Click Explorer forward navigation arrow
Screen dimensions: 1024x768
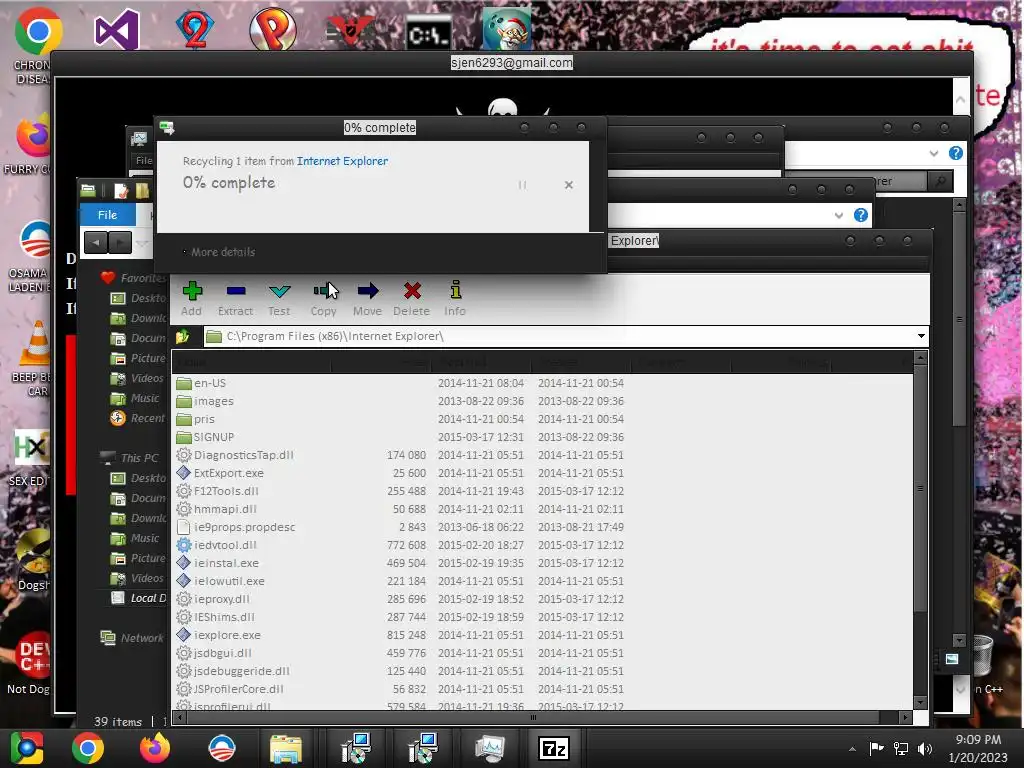coord(120,243)
